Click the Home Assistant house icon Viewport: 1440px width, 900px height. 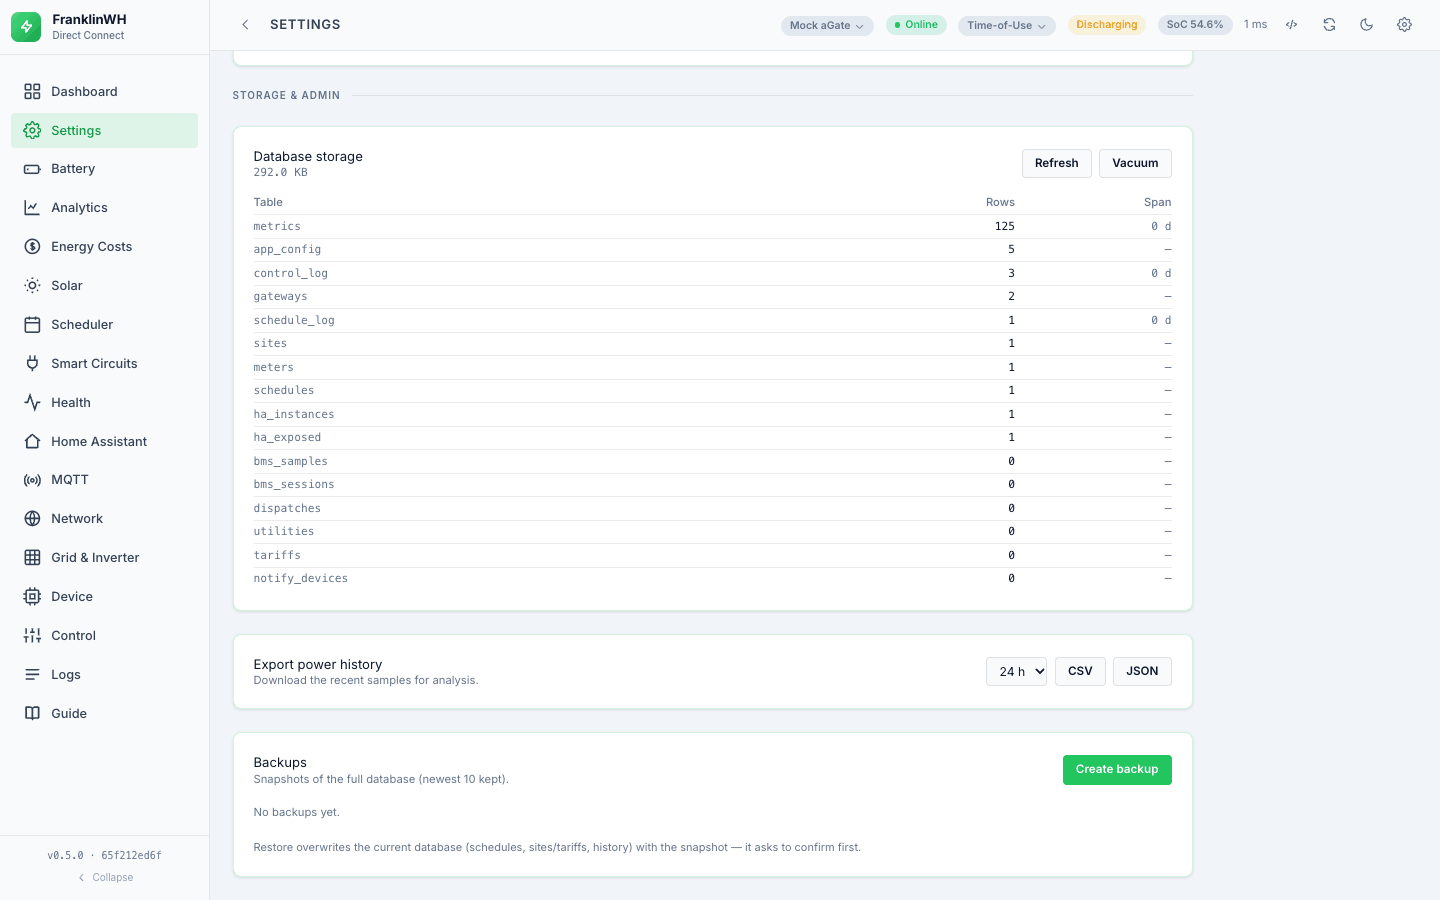pos(32,442)
